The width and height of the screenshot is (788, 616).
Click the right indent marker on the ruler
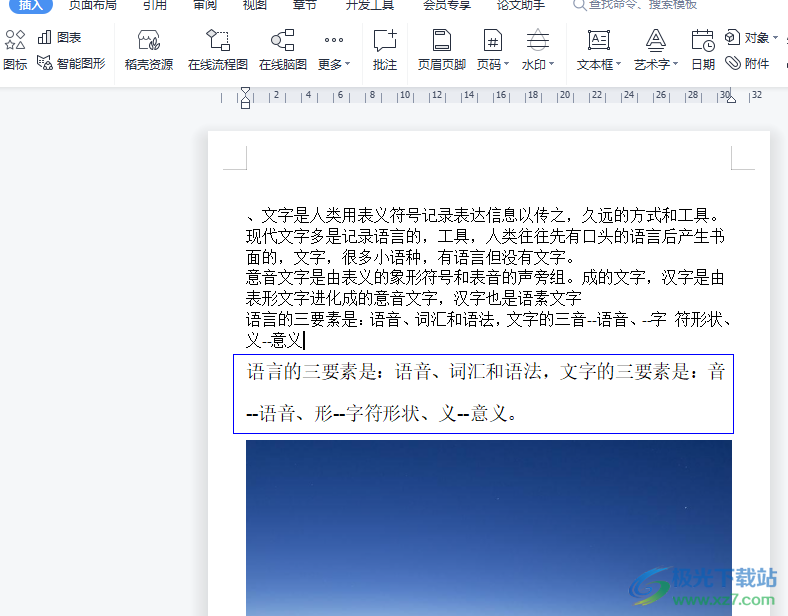[731, 99]
